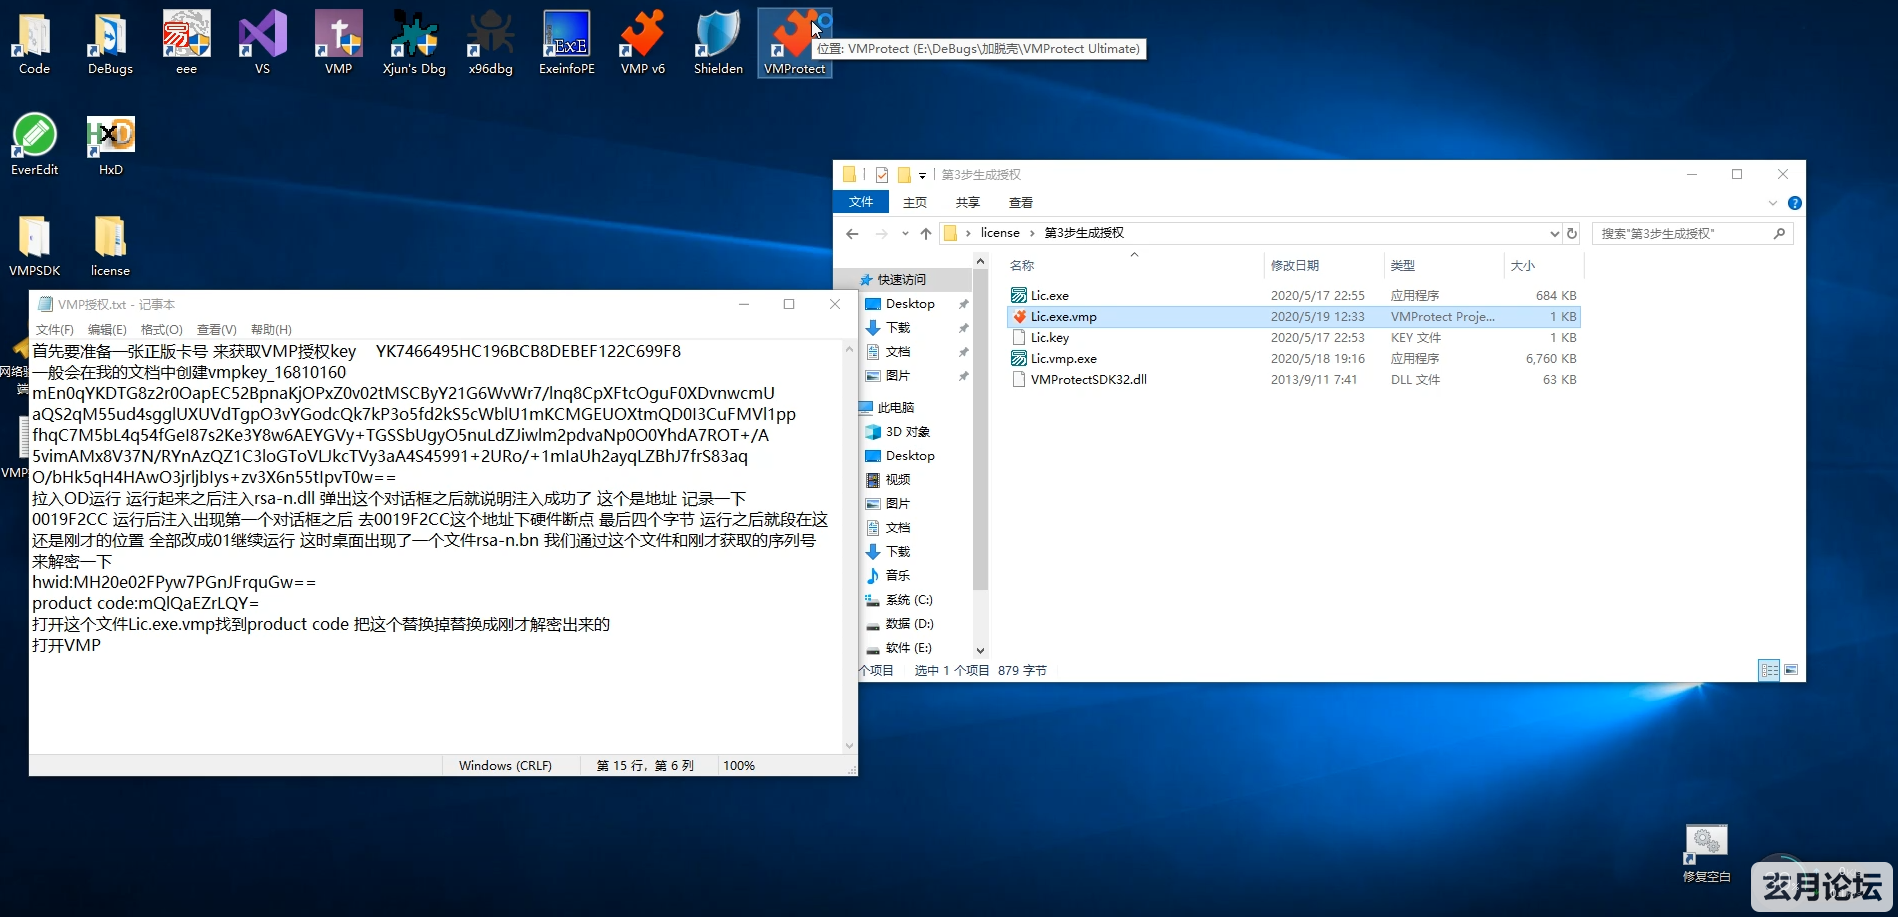This screenshot has height=917, width=1898.
Task: Open 3D 对象 in navigation pane
Action: pyautogui.click(x=908, y=431)
